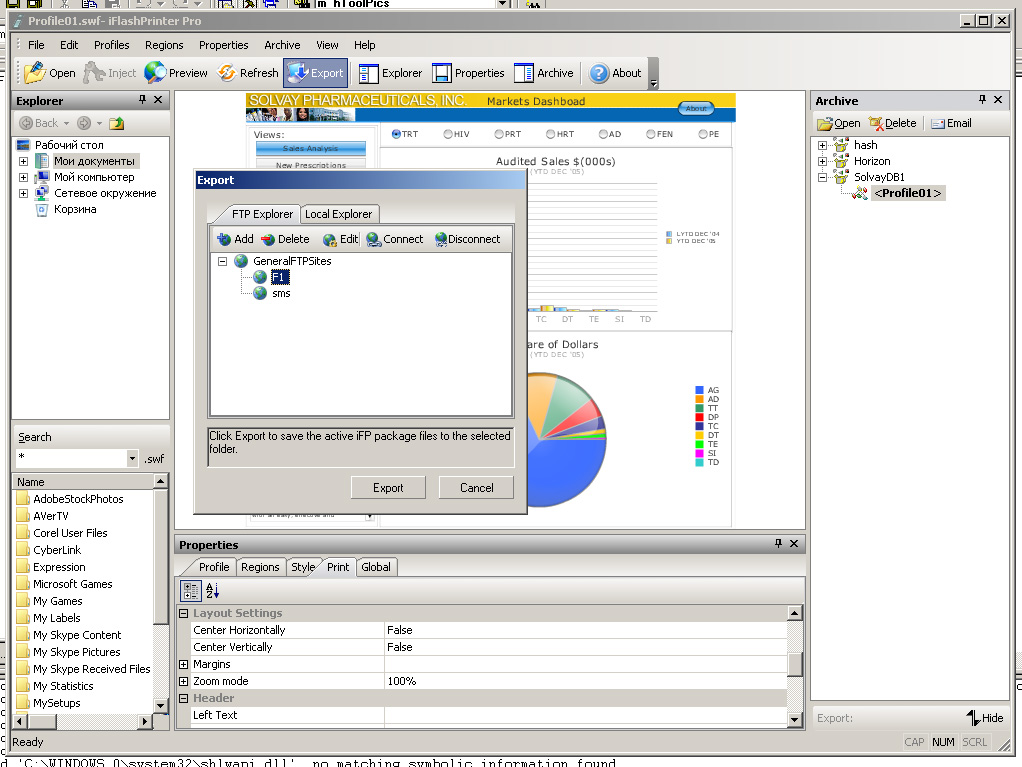Select the HRT radio button
1022x767 pixels.
551,134
